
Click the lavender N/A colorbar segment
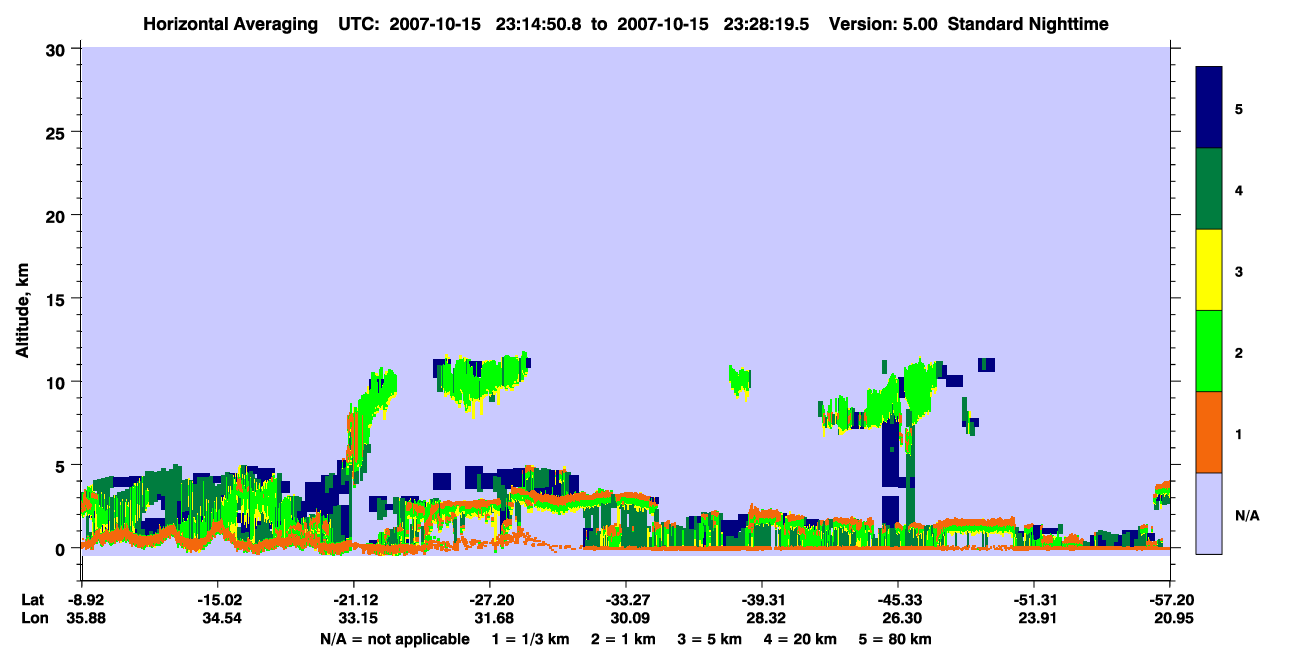coord(1209,512)
